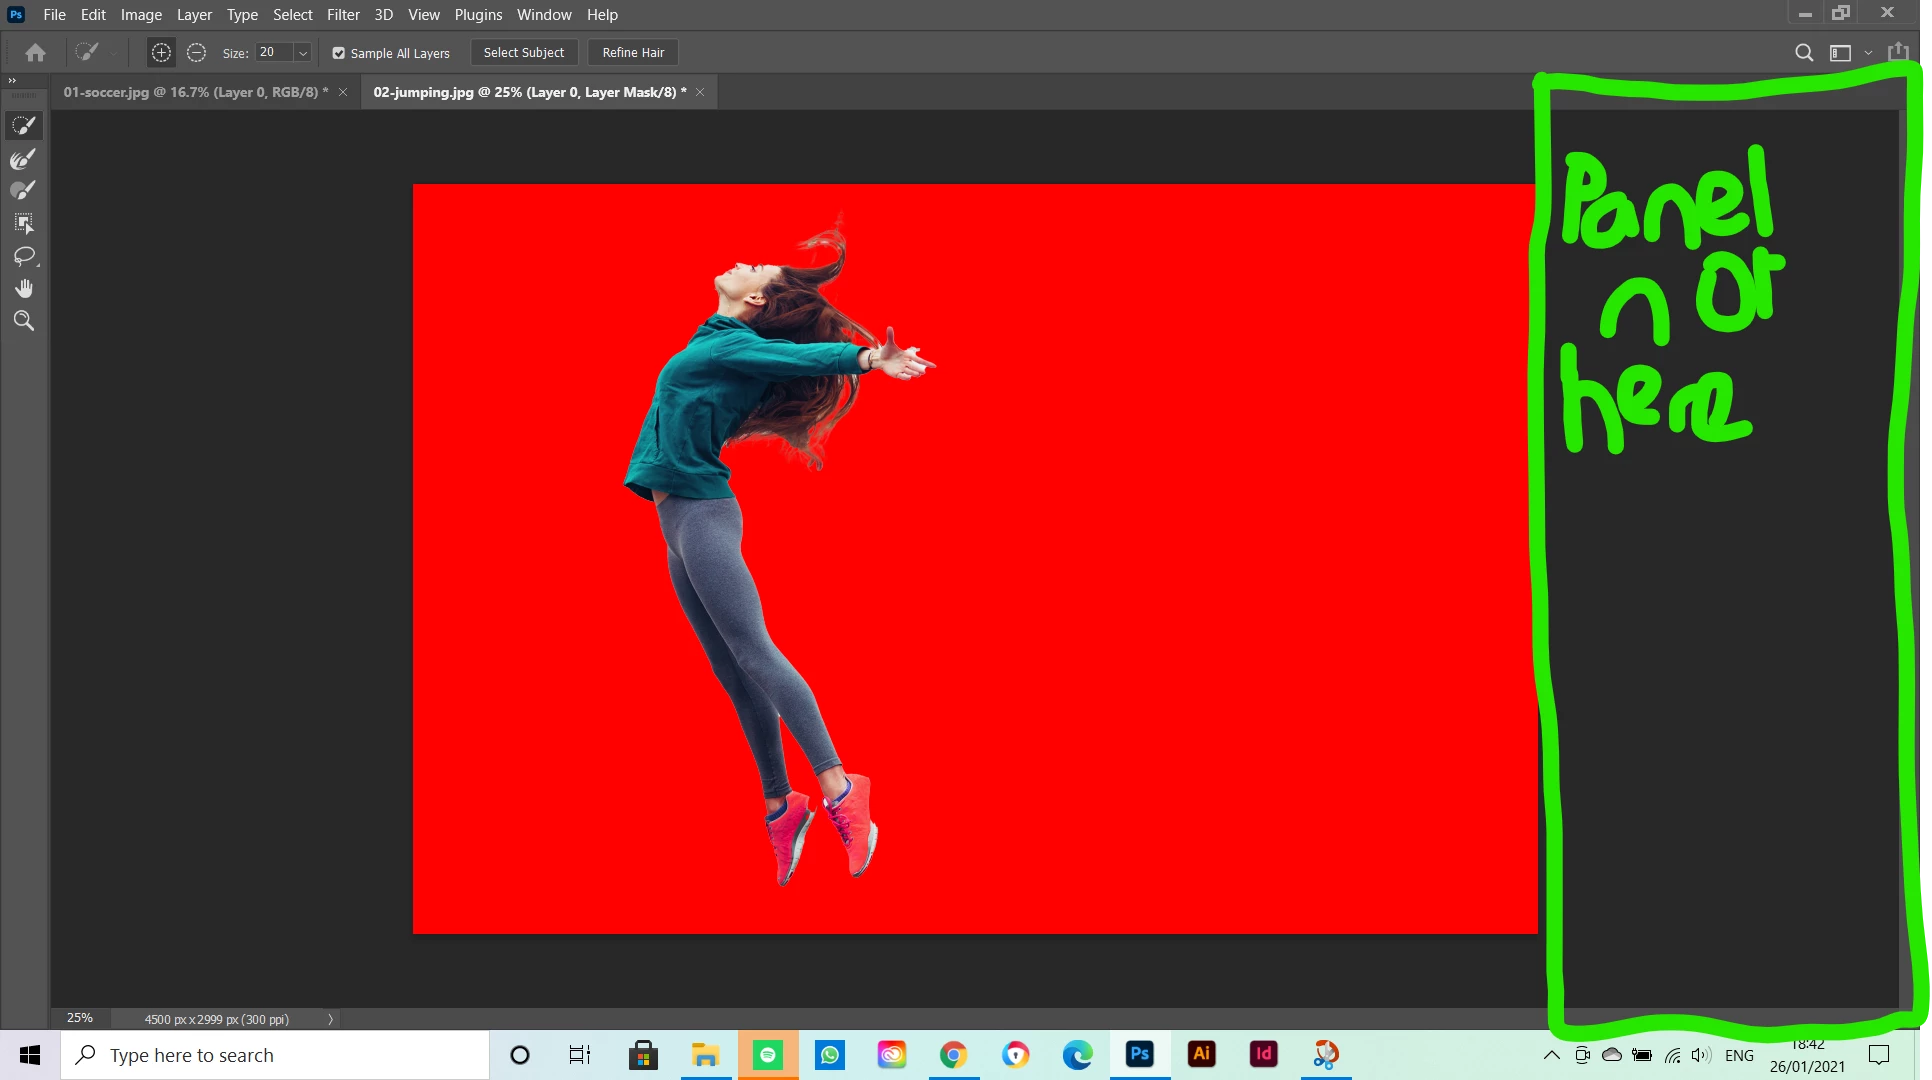The width and height of the screenshot is (1932, 1080).
Task: Enable Add to selection mode
Action: point(161,53)
